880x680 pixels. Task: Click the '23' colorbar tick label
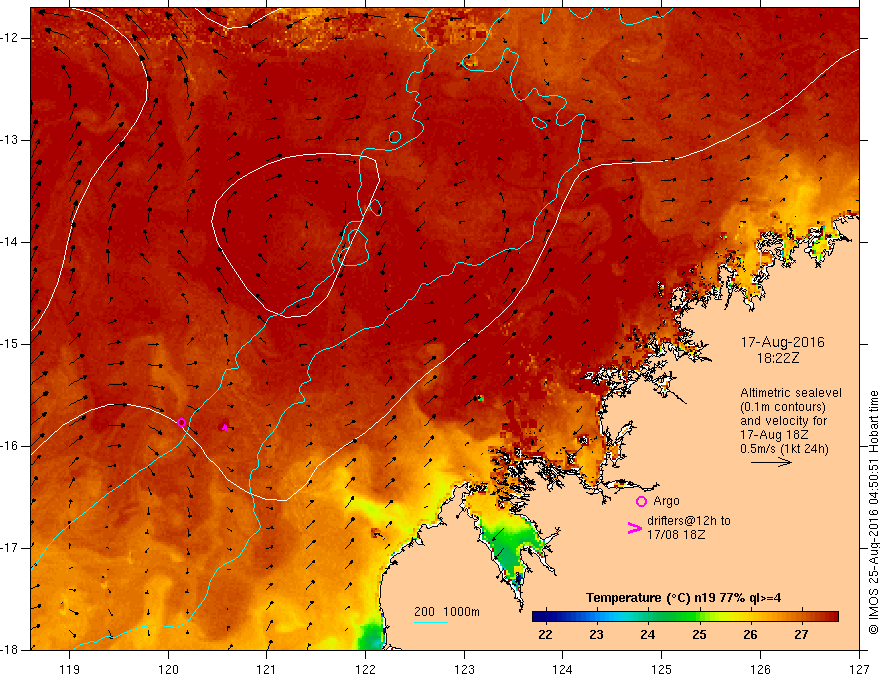pos(596,635)
